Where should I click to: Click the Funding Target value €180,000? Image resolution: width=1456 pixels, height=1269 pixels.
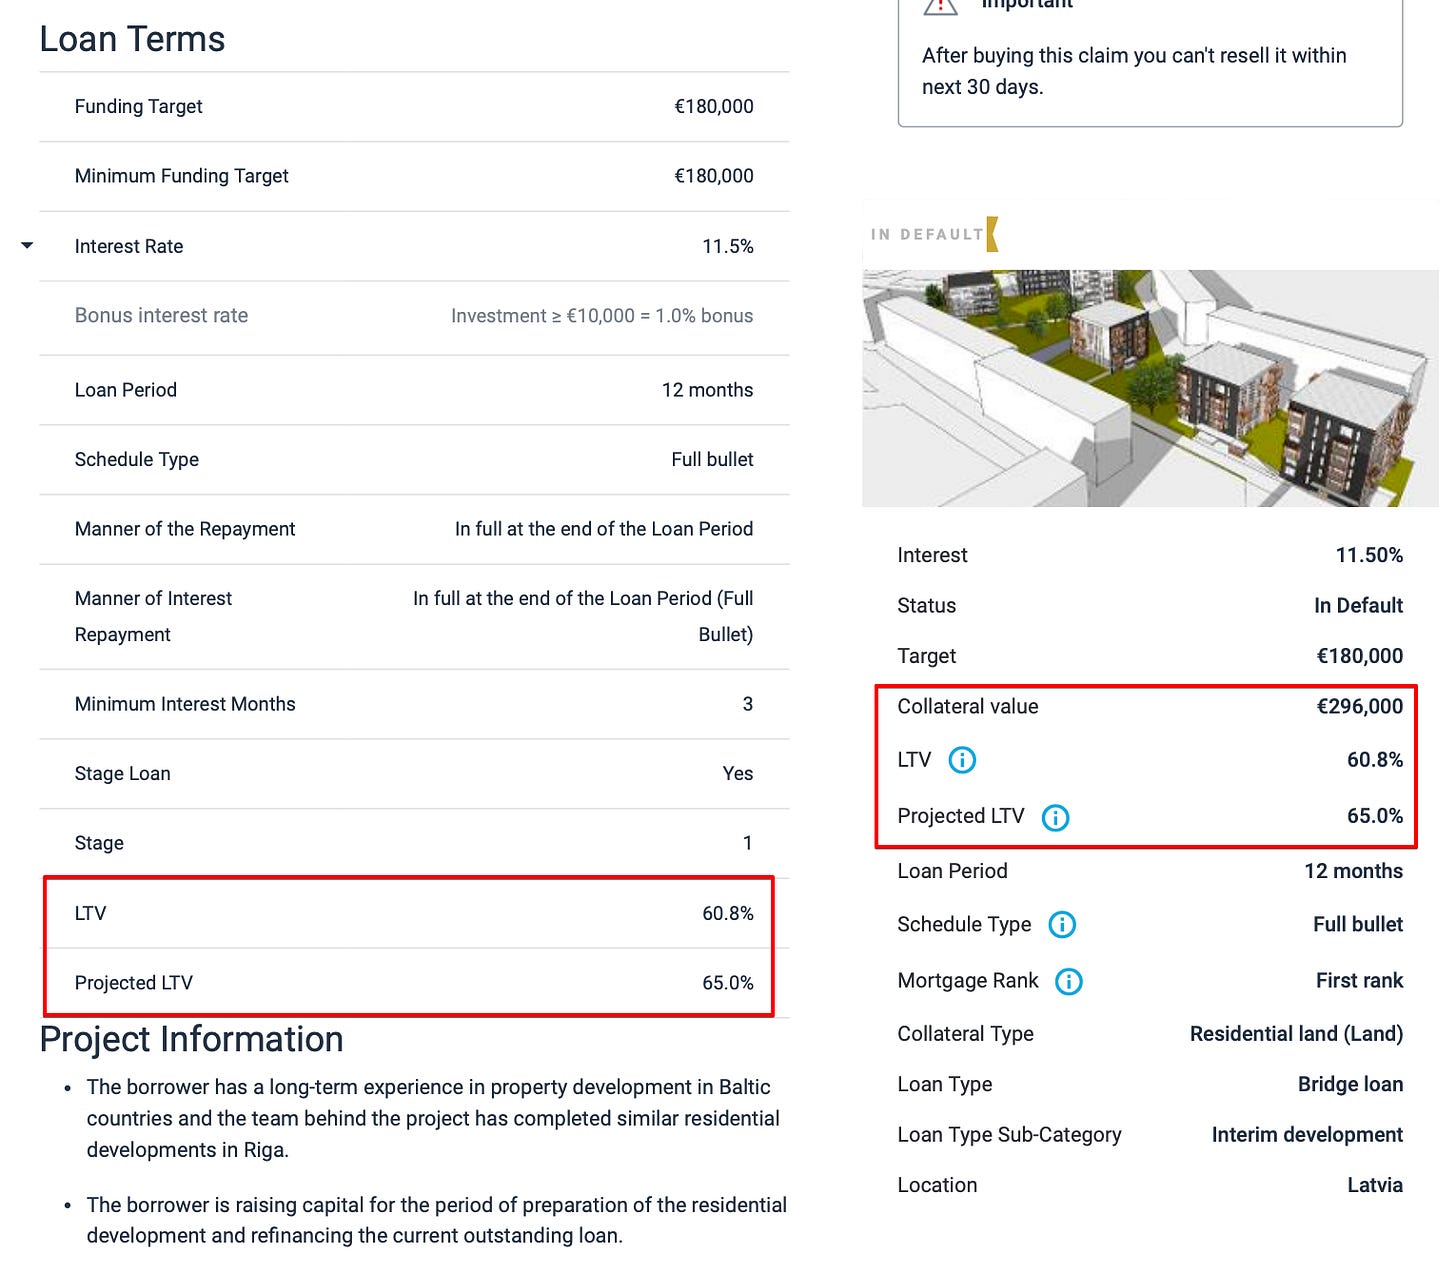[714, 106]
